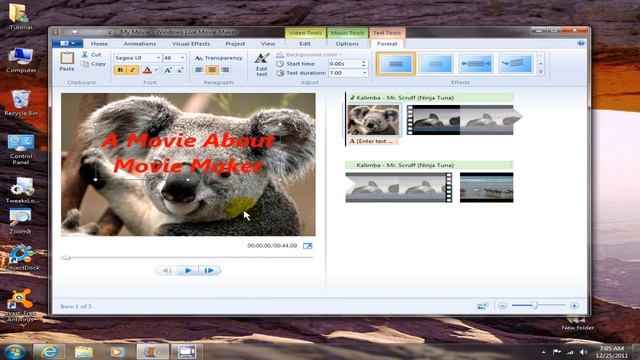The width and height of the screenshot is (640, 360).
Task: Open the Text duration dropdown
Action: click(x=364, y=73)
